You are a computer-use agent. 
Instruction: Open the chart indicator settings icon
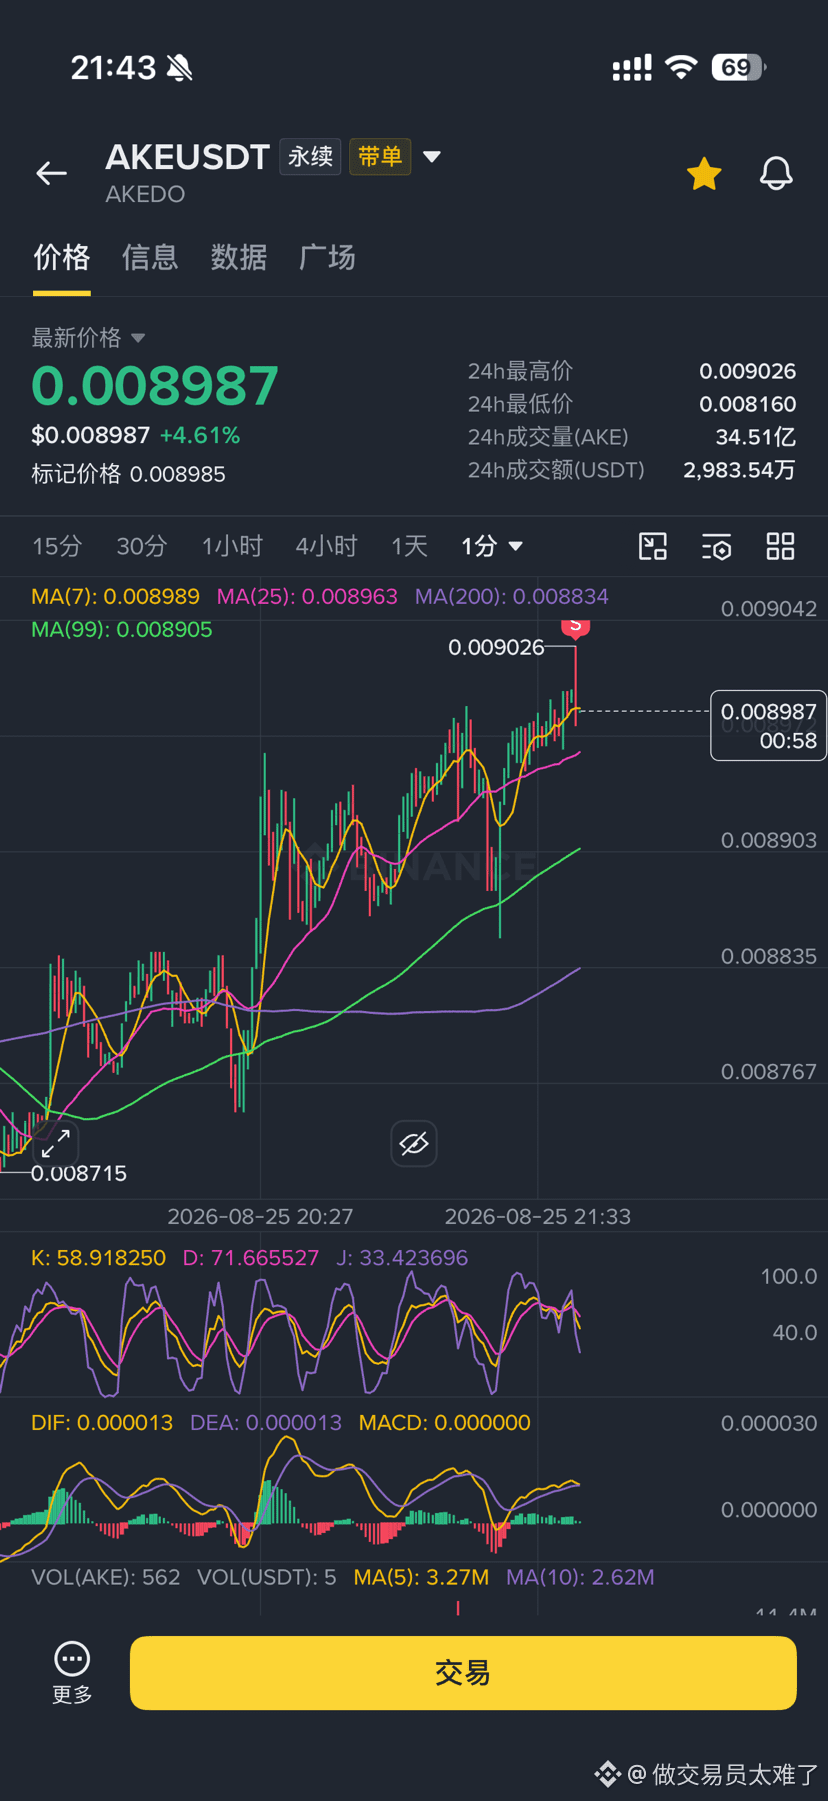pos(716,546)
